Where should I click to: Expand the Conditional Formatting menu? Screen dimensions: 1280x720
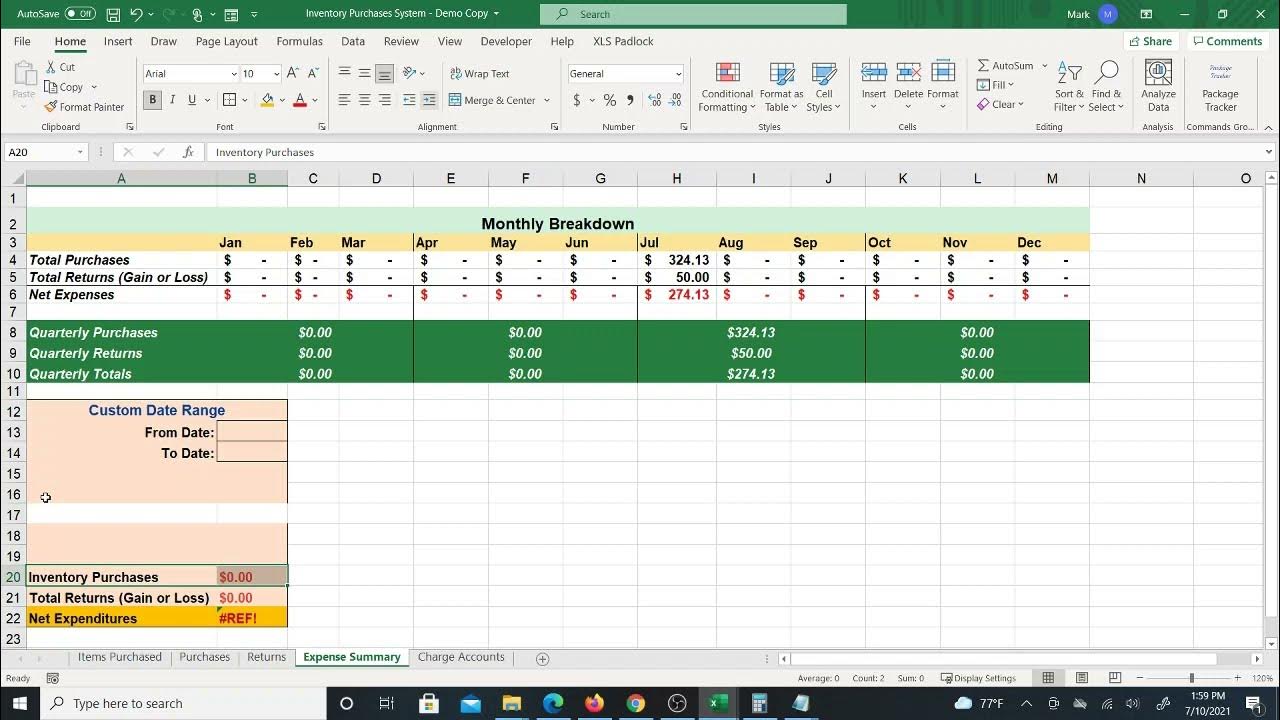coord(726,88)
